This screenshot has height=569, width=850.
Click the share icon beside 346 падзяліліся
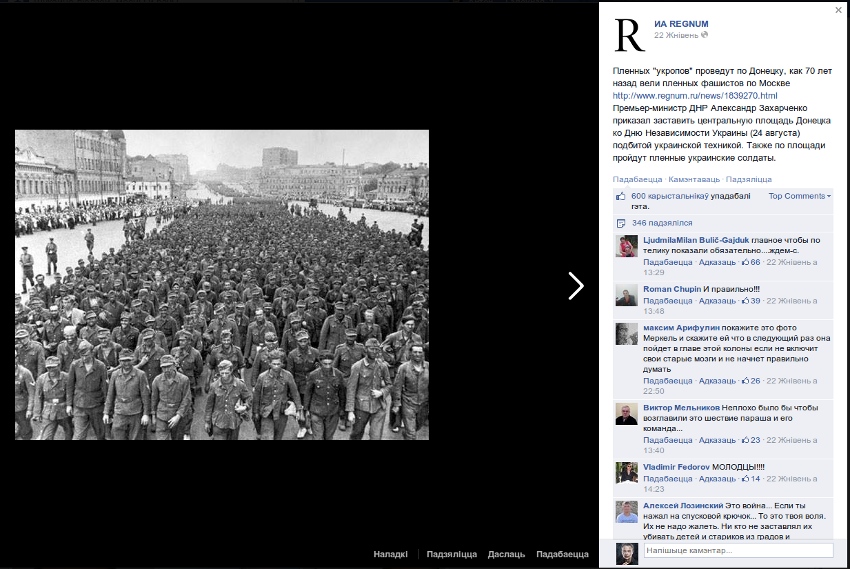(x=621, y=223)
